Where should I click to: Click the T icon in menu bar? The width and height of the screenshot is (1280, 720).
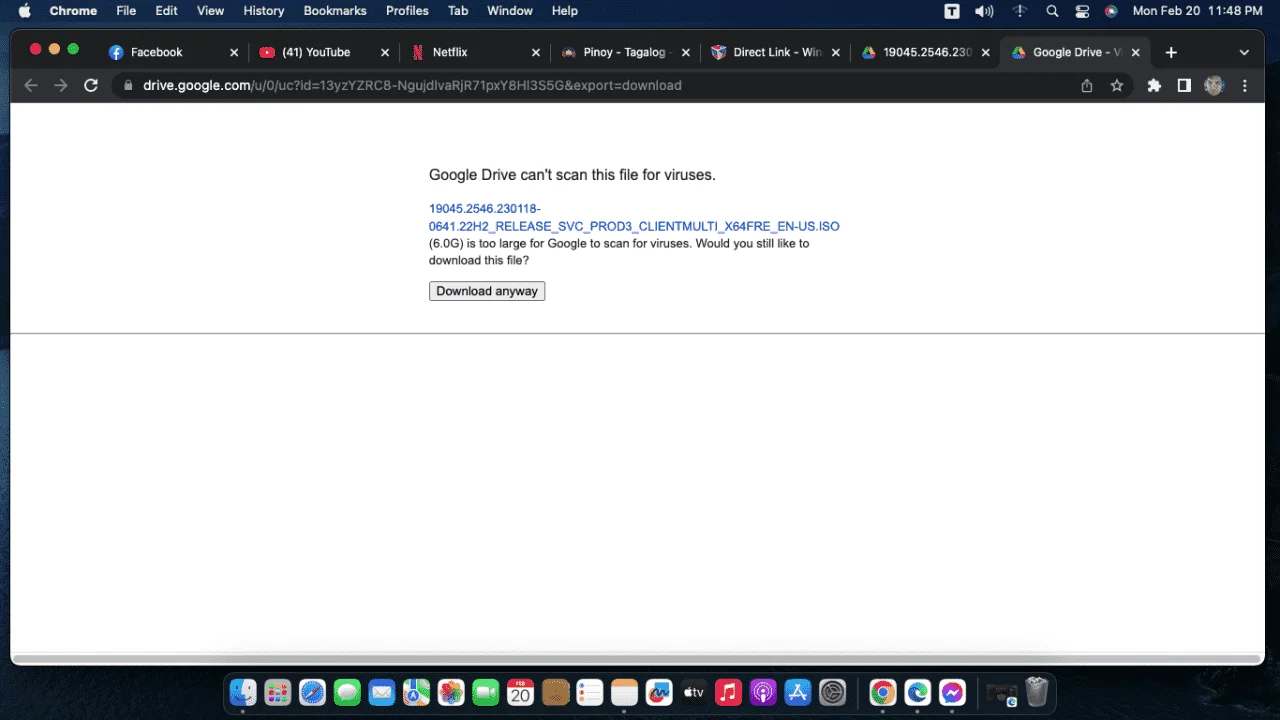952,11
